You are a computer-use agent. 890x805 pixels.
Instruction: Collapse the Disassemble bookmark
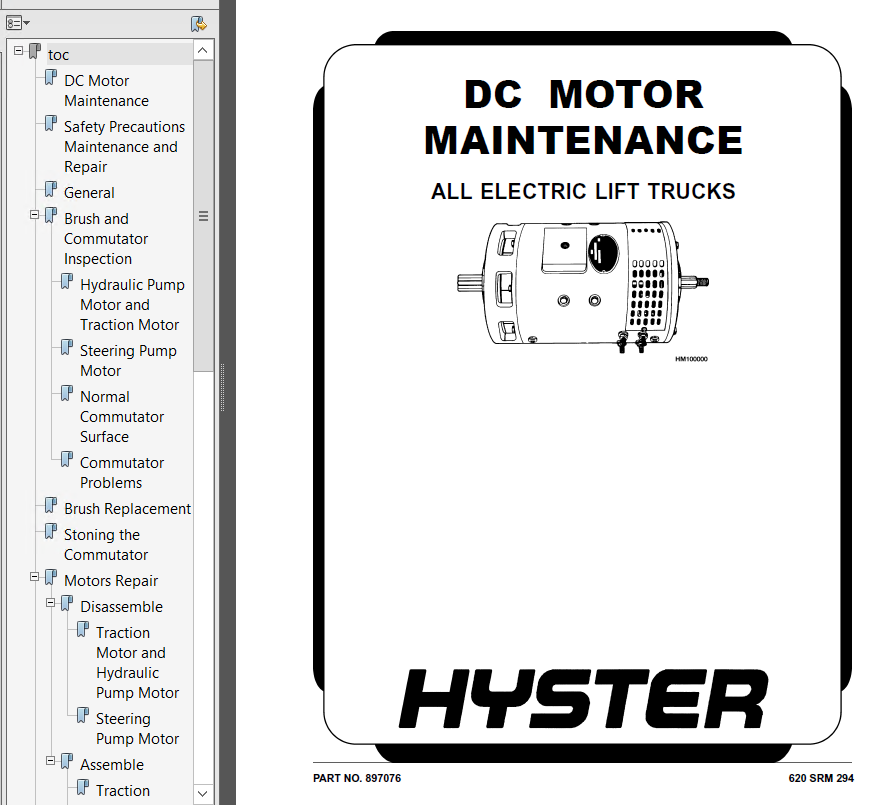[x=51, y=603]
